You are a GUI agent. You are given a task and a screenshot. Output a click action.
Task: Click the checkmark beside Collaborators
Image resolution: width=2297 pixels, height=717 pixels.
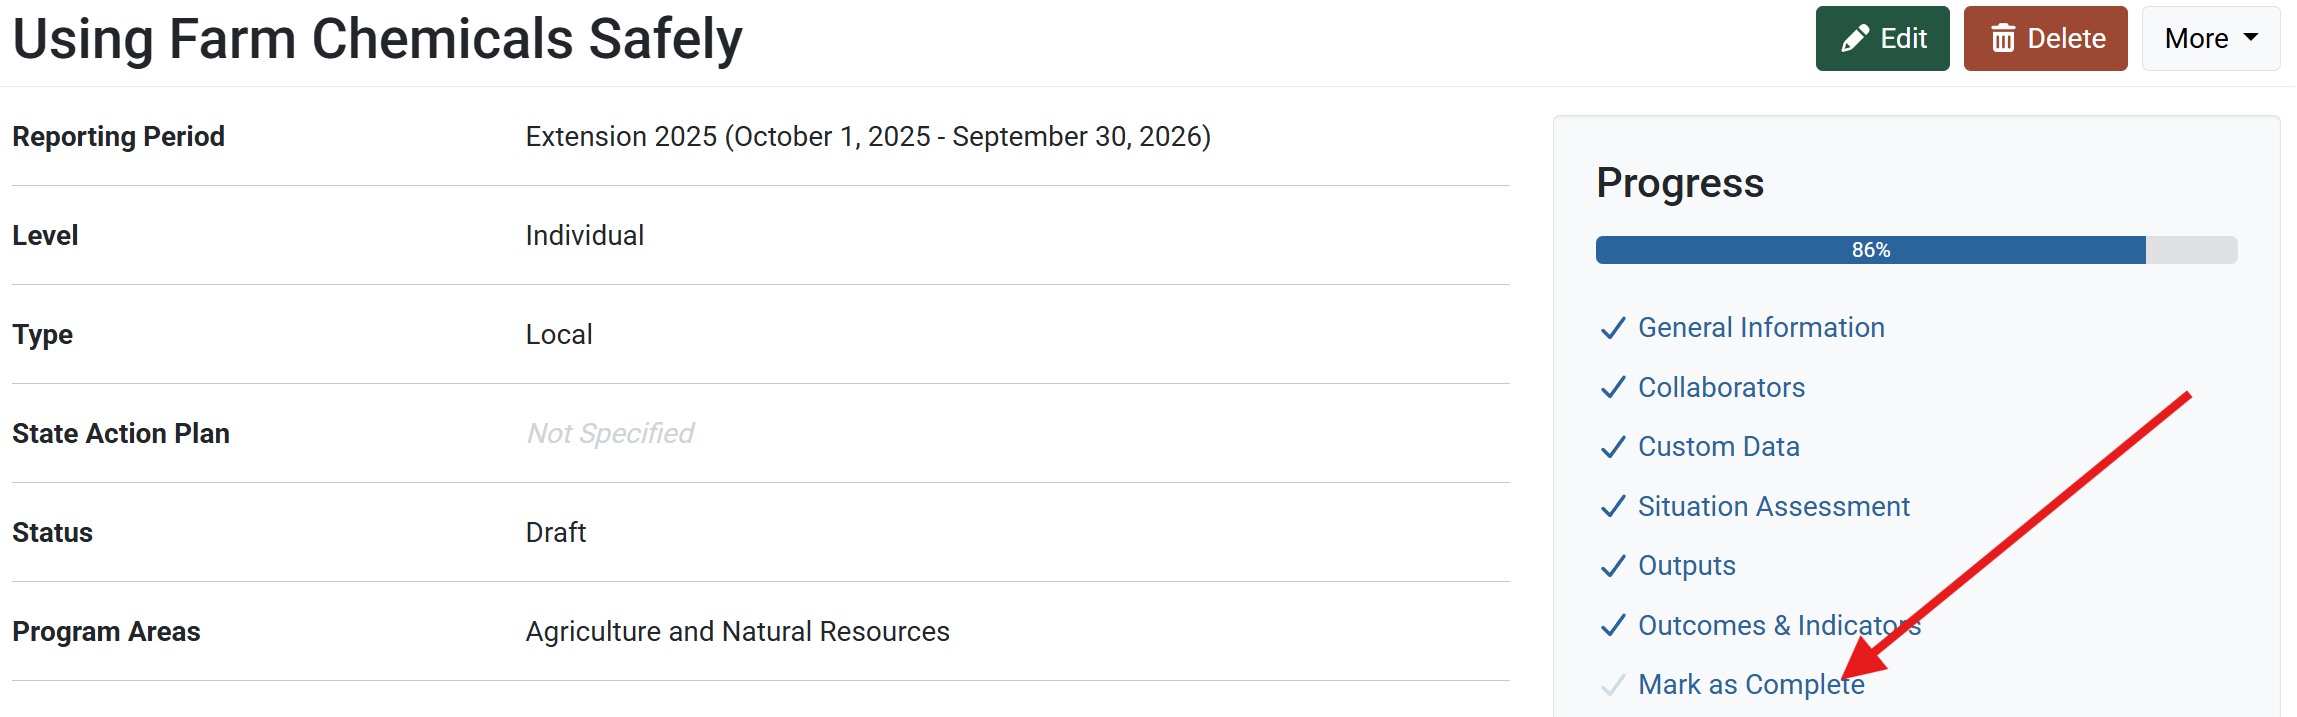click(x=1613, y=388)
